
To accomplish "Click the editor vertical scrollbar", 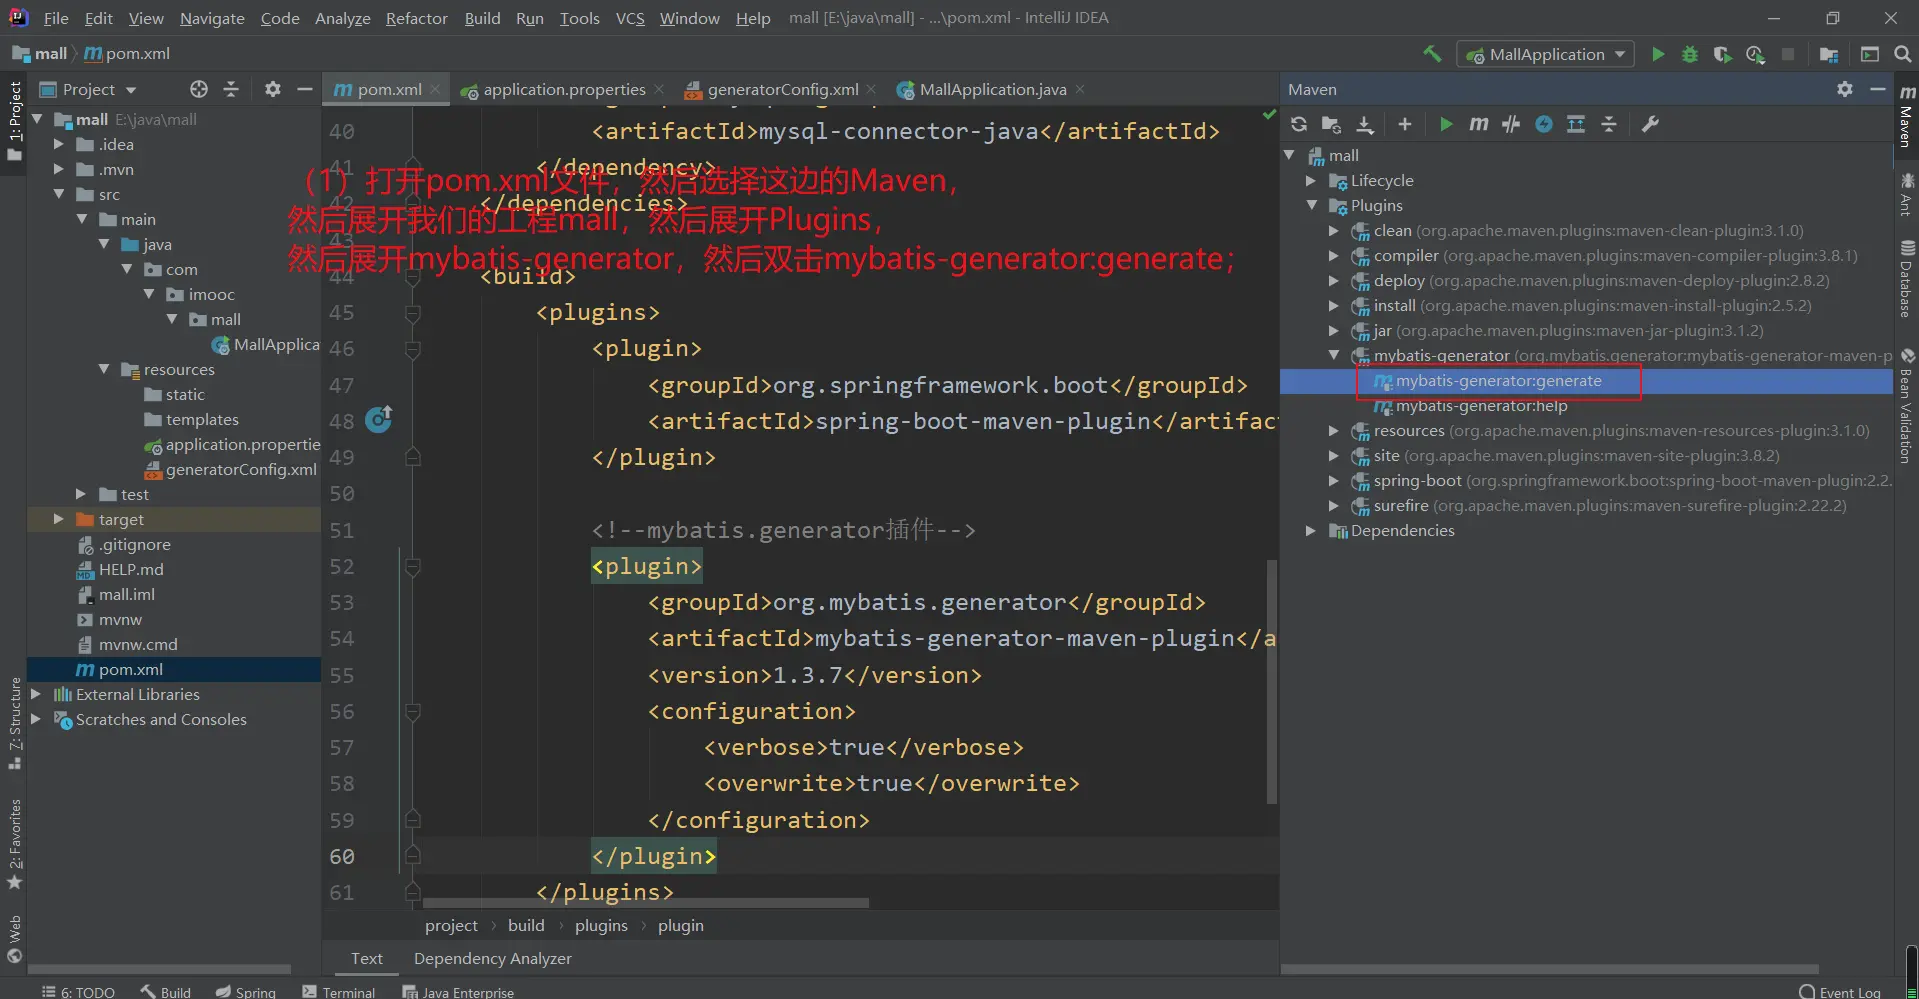I will tap(1272, 680).
